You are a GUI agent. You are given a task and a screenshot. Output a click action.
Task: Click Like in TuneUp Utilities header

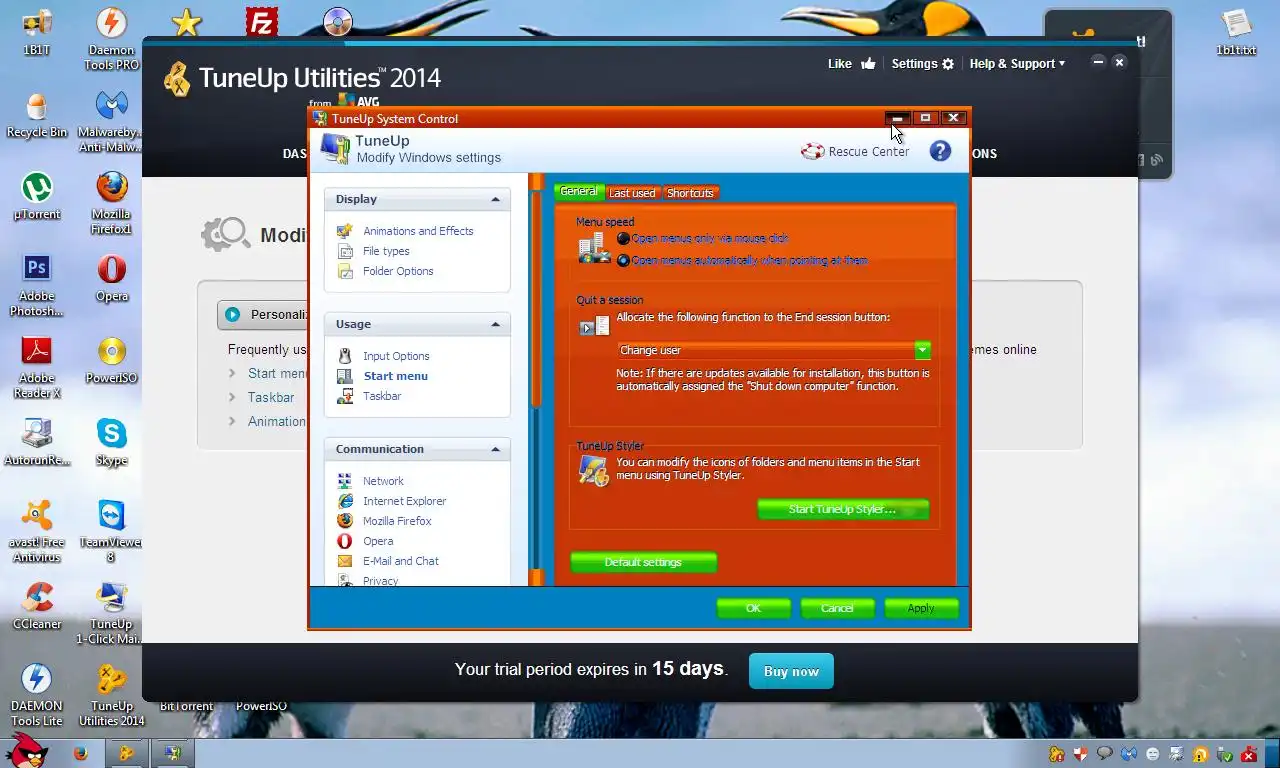pos(851,63)
